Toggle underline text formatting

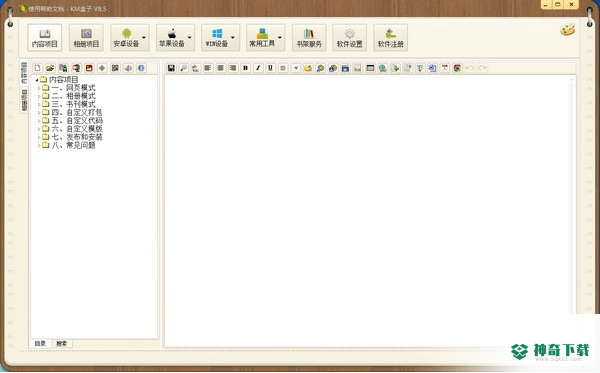270,68
